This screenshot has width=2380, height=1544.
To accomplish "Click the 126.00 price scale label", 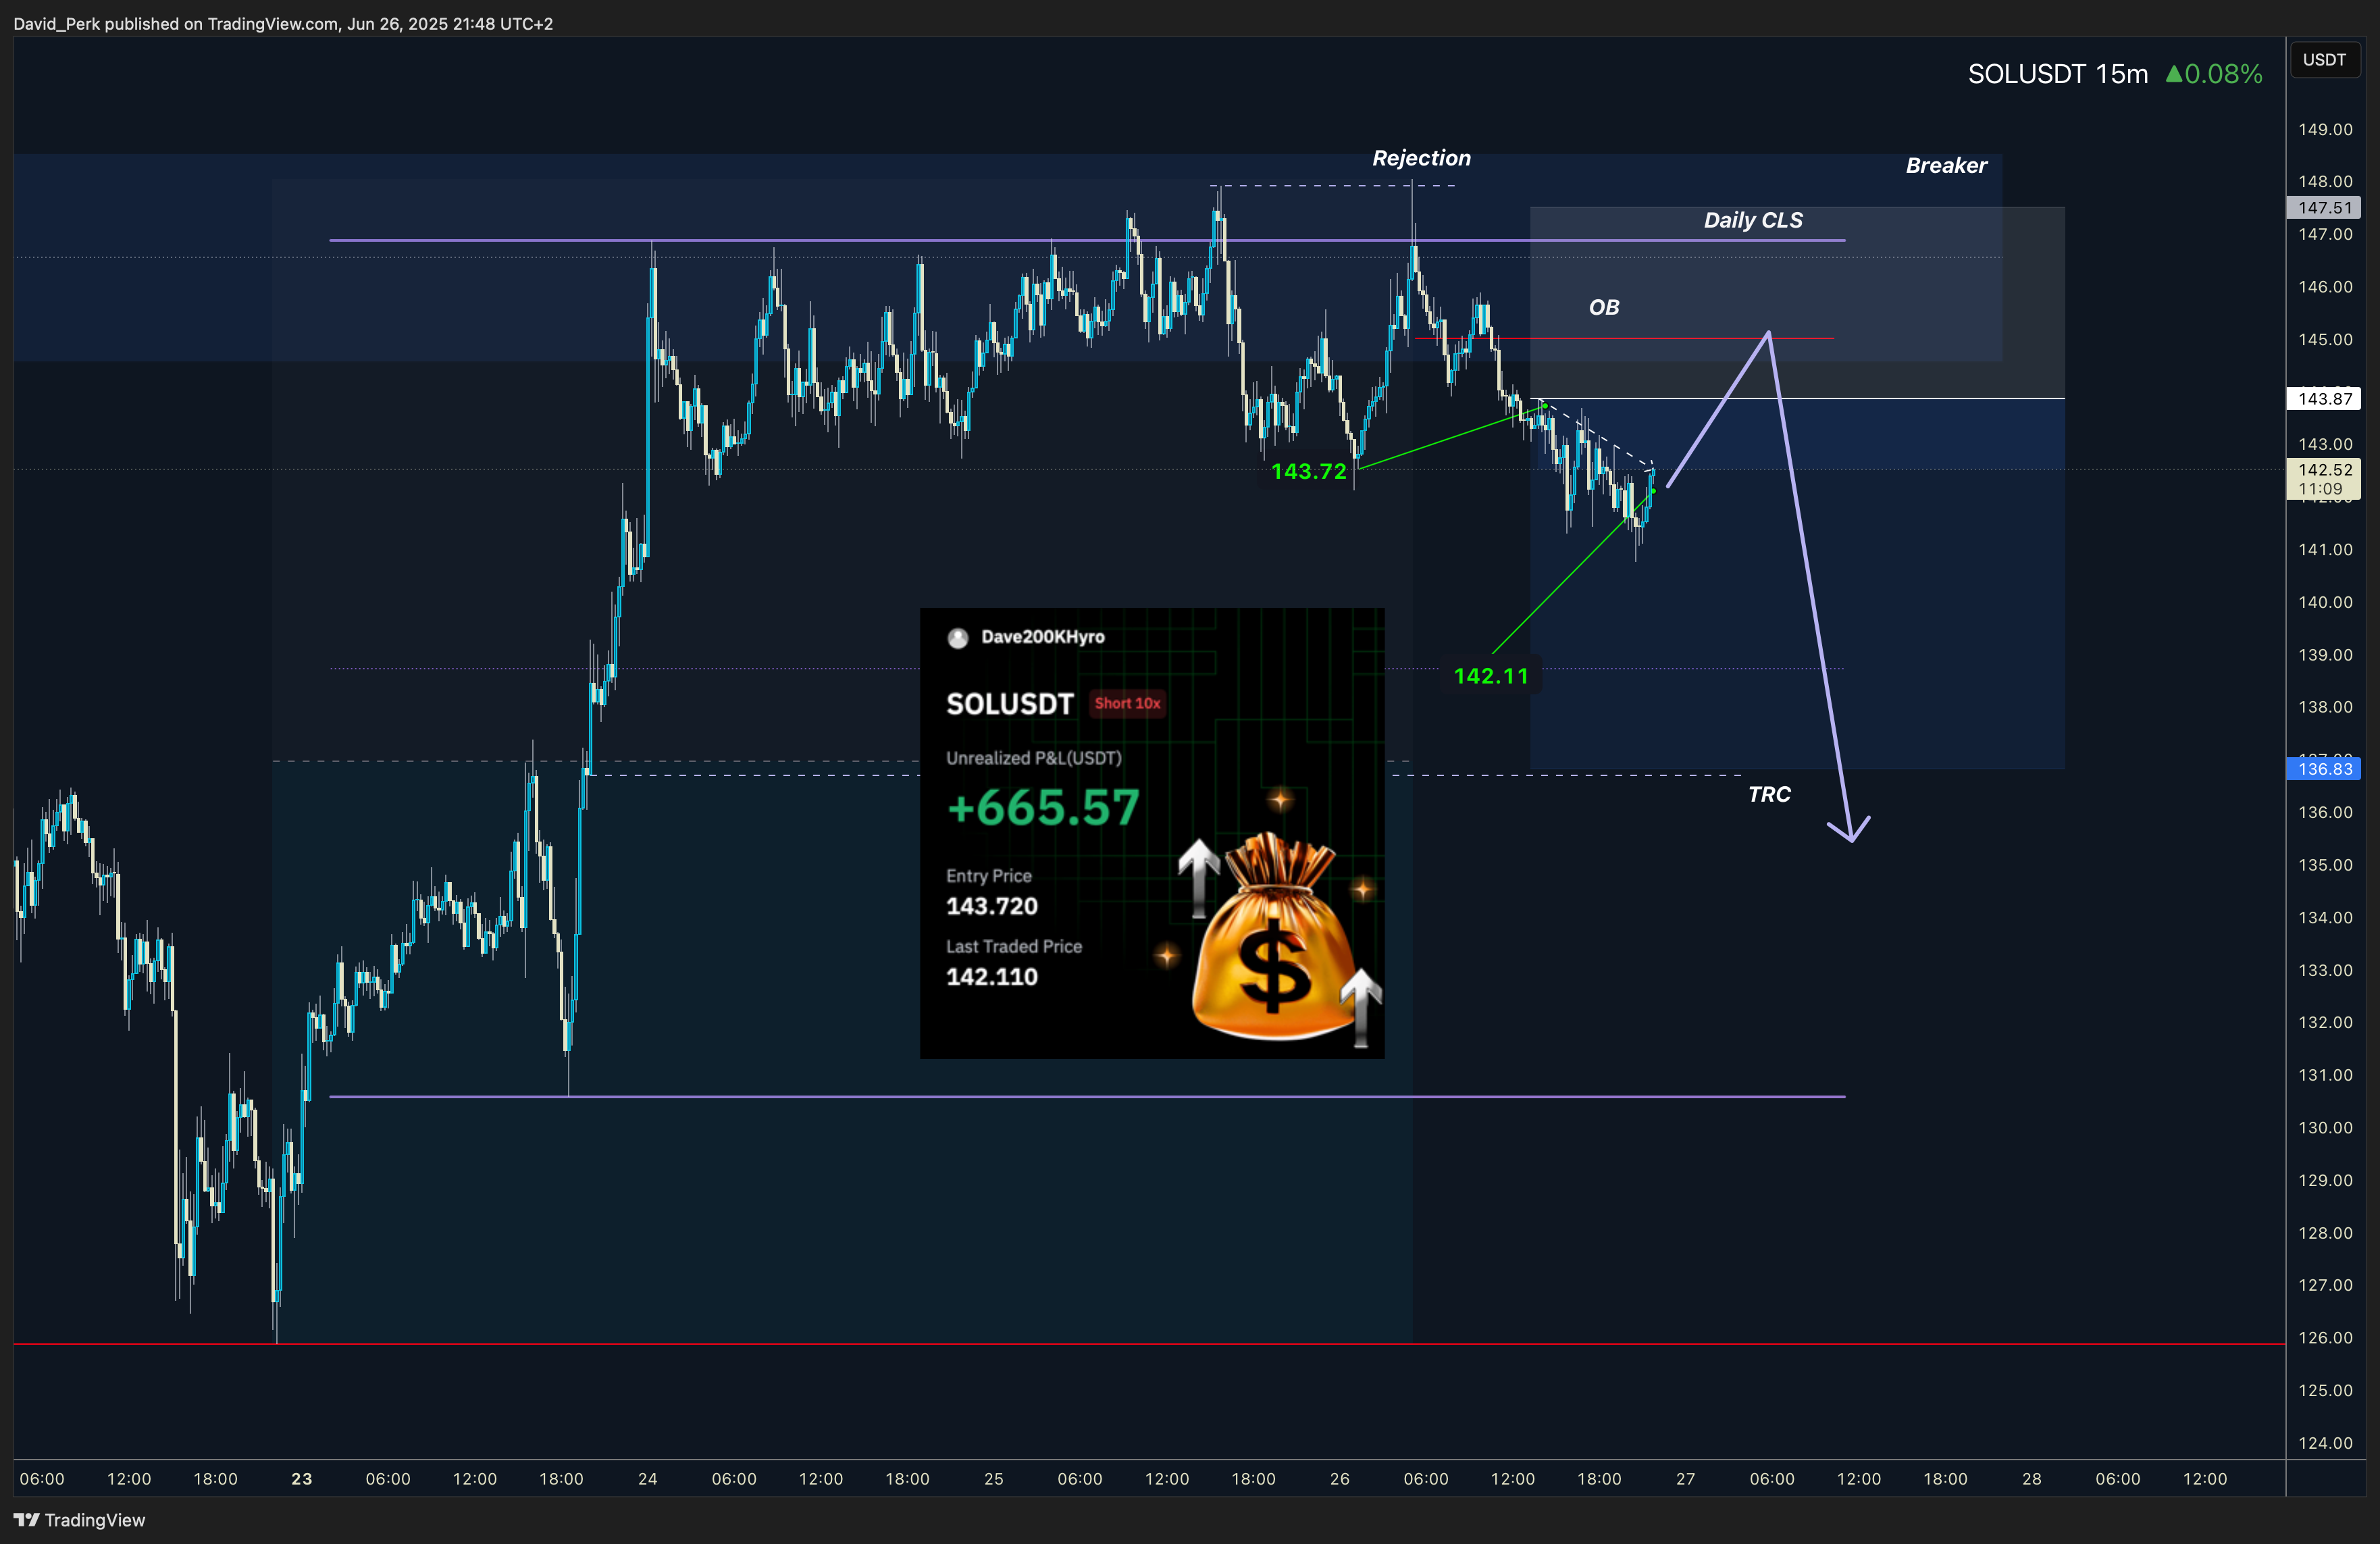I will [x=2325, y=1338].
